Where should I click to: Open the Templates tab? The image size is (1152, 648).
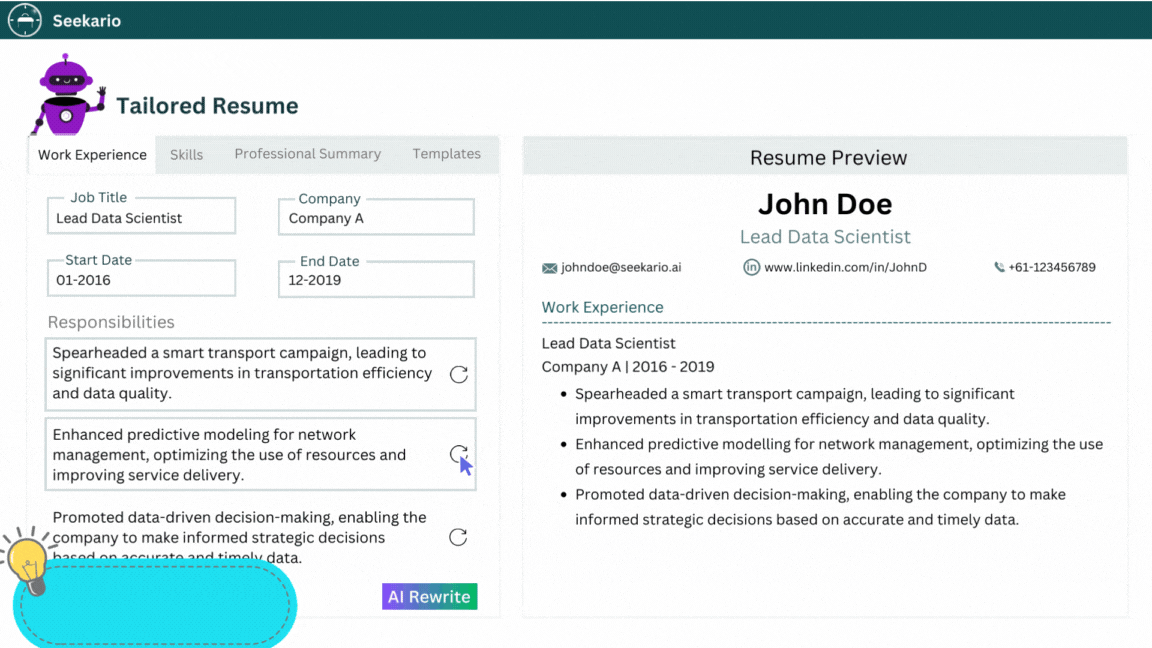[447, 154]
